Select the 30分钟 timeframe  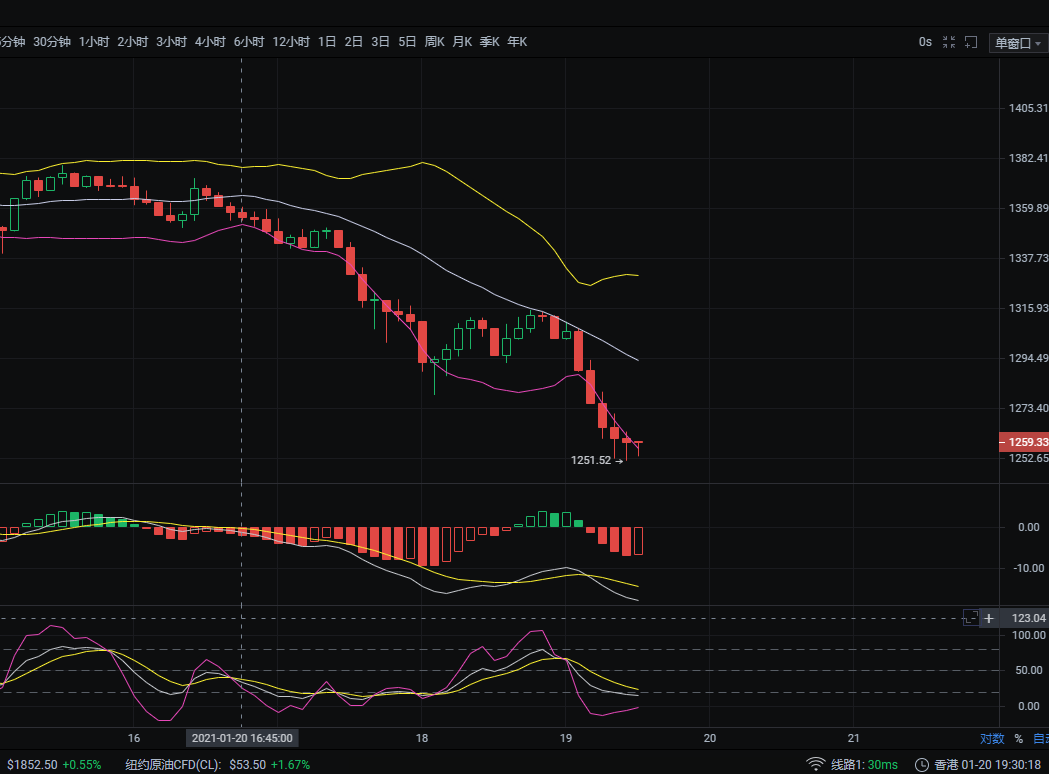coord(52,41)
